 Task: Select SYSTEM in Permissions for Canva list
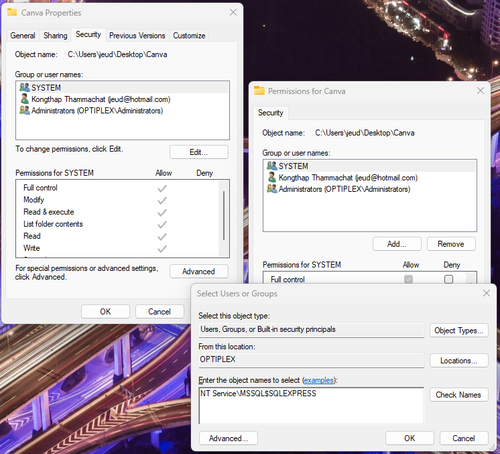click(369, 166)
